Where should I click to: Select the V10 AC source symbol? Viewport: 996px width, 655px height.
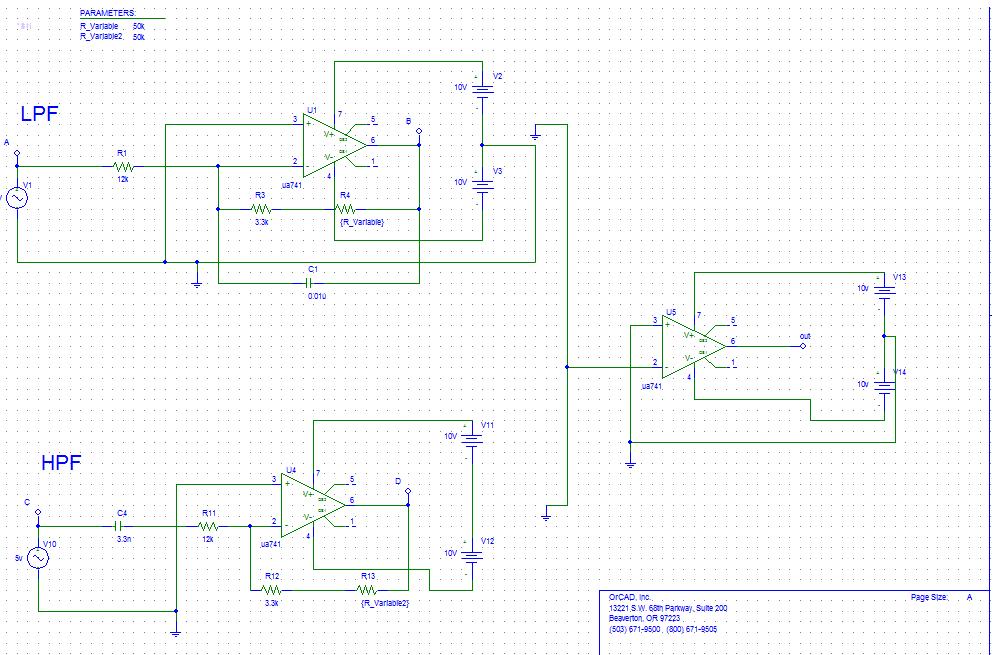click(38, 558)
